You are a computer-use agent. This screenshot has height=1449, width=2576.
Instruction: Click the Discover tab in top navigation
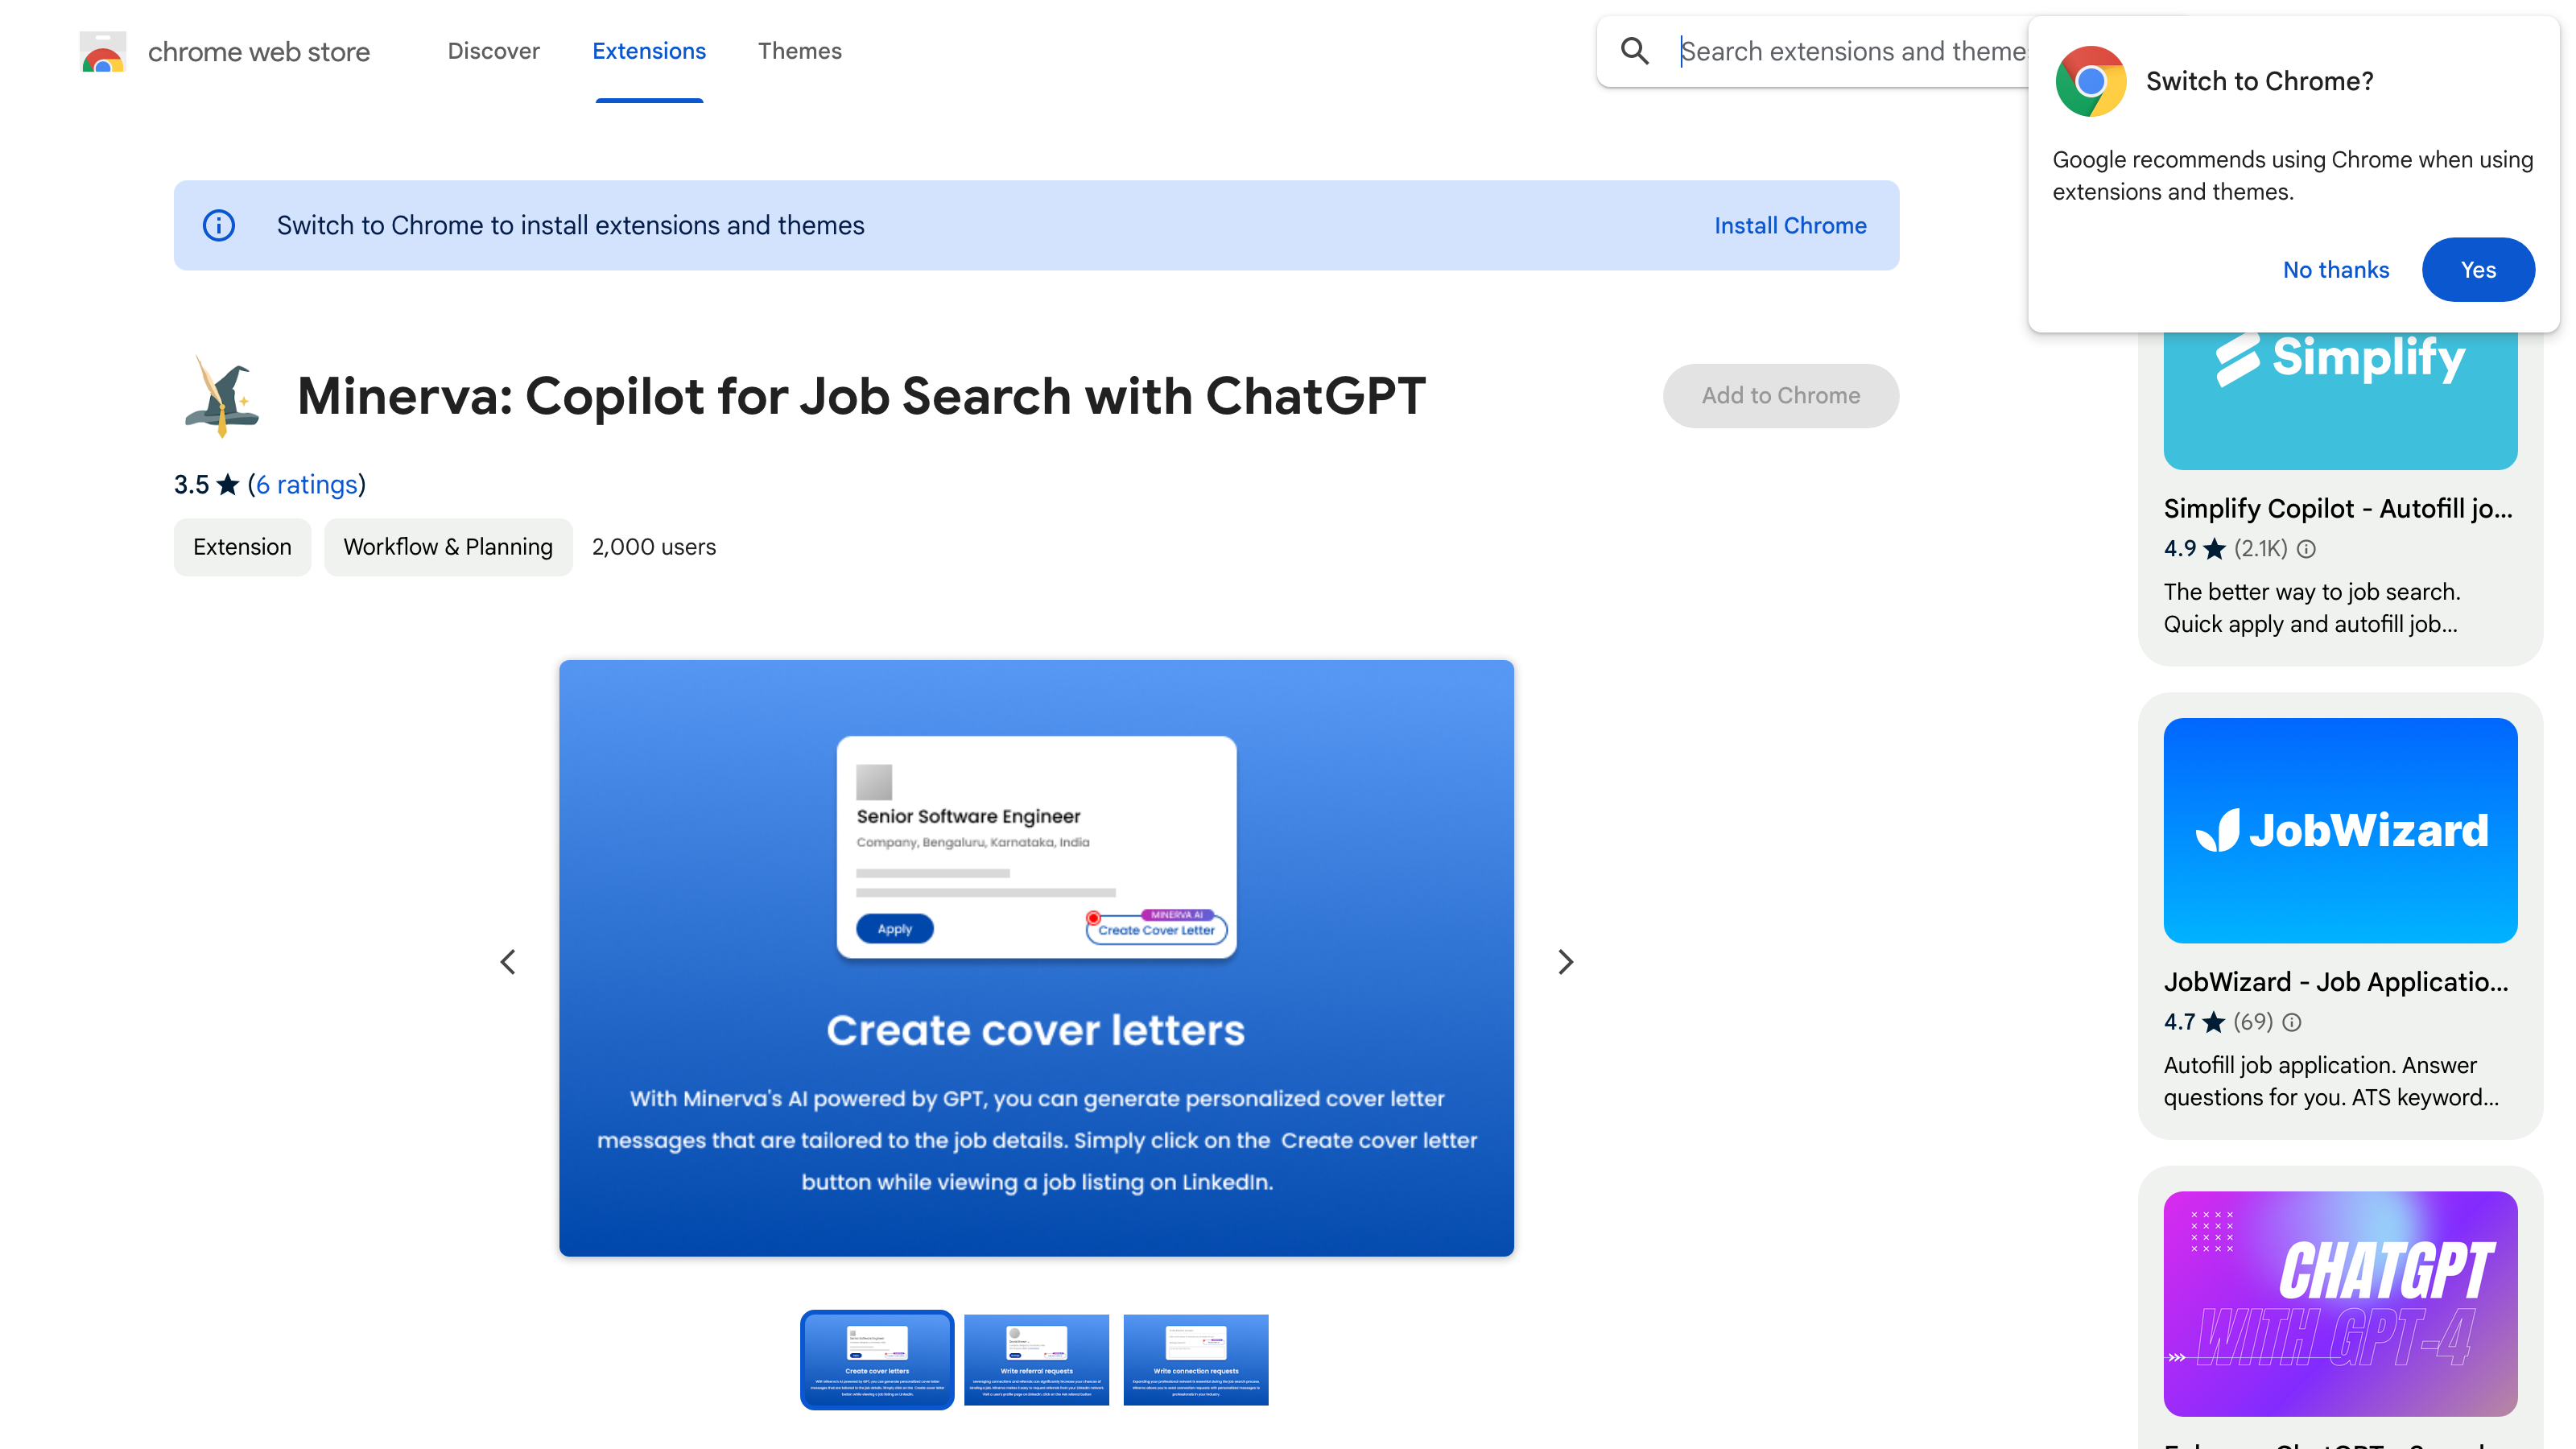pyautogui.click(x=493, y=50)
